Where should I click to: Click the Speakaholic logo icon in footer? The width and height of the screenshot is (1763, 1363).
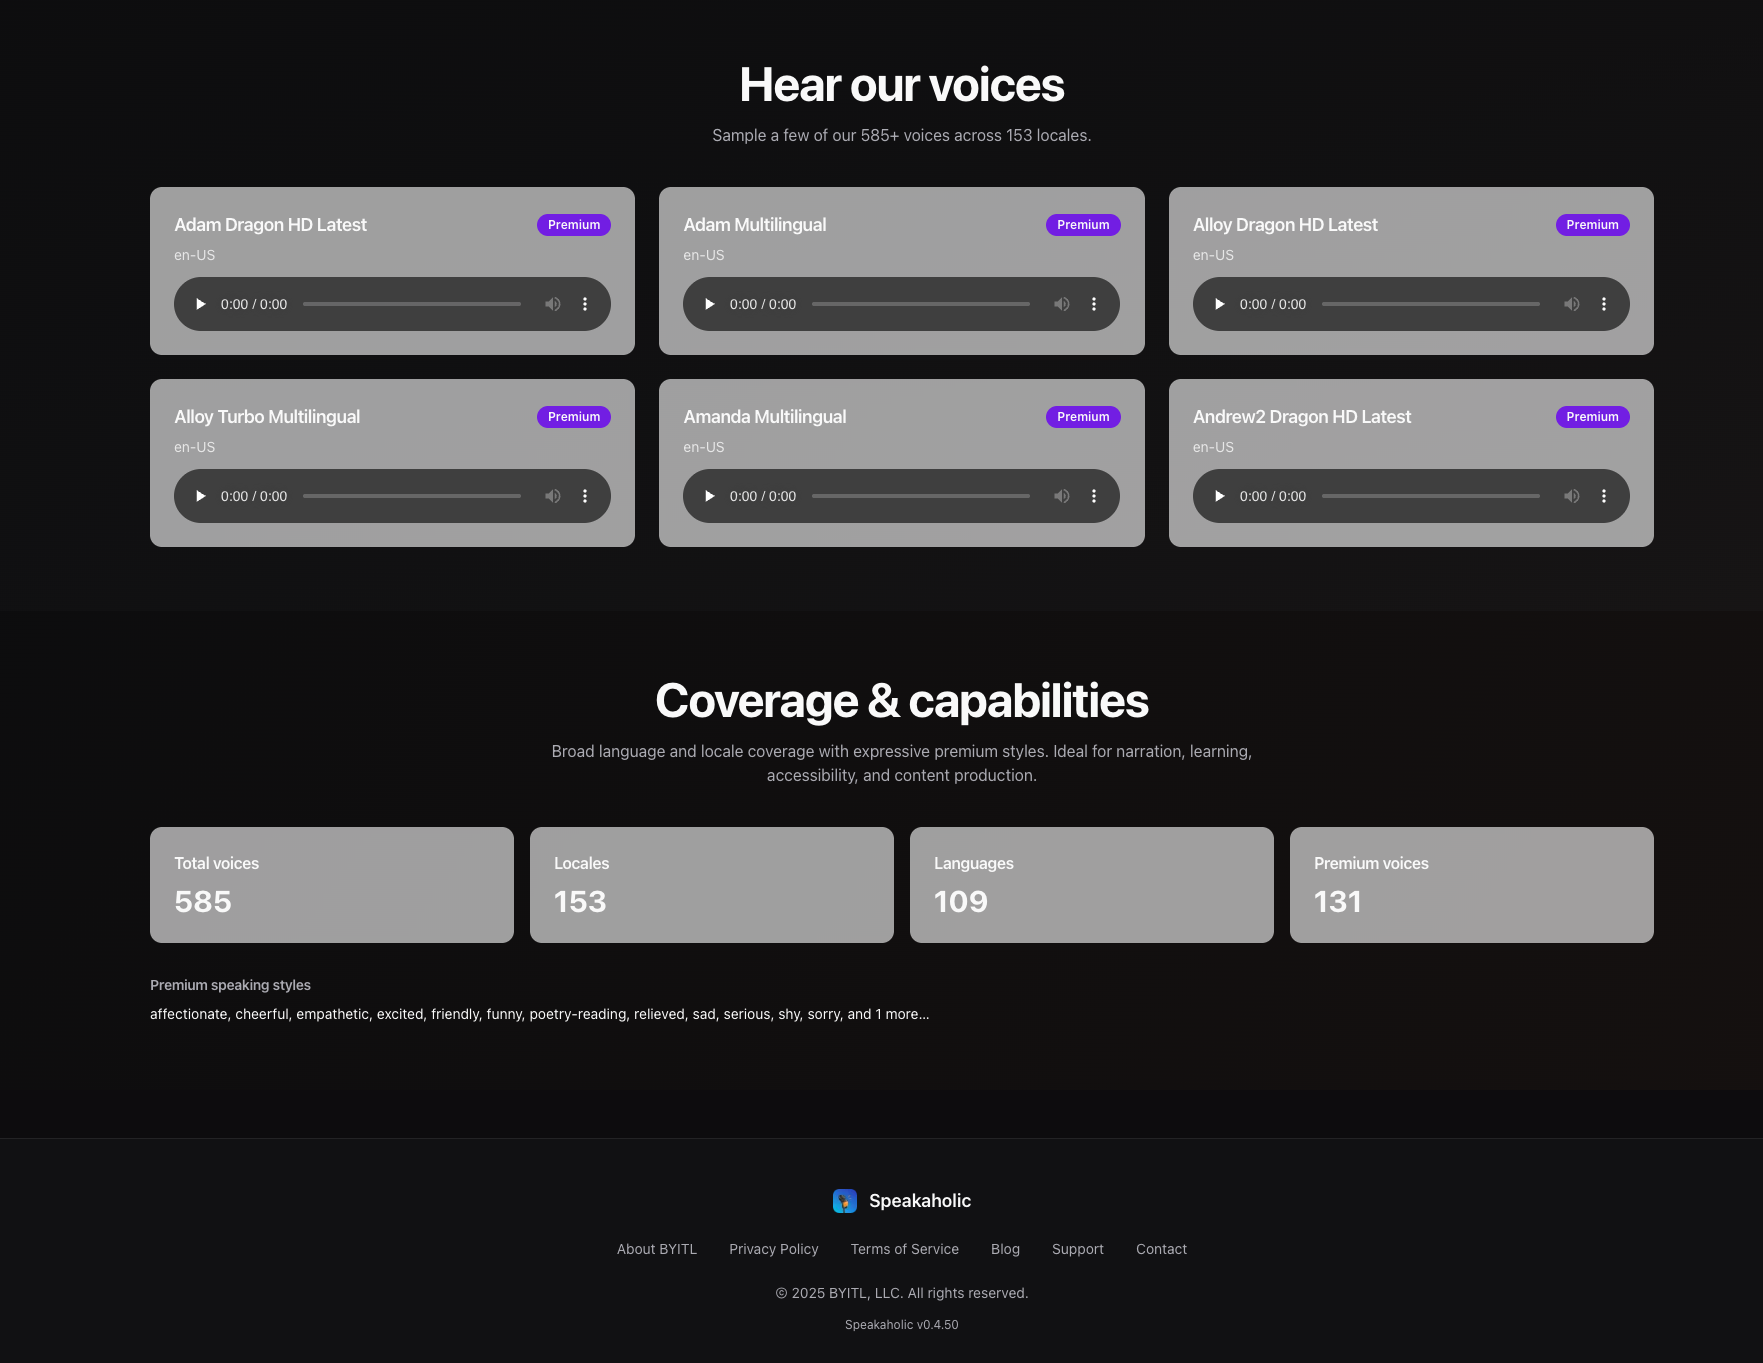tap(845, 1201)
